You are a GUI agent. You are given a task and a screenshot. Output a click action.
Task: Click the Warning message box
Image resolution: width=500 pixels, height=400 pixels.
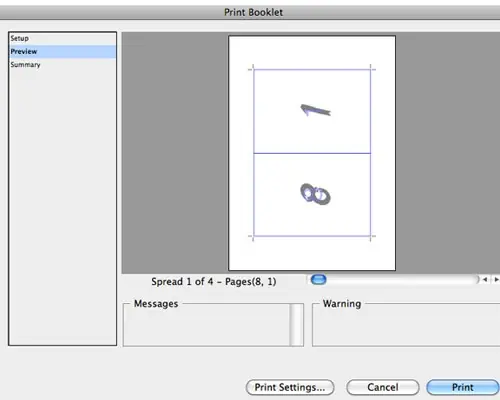[406, 325]
